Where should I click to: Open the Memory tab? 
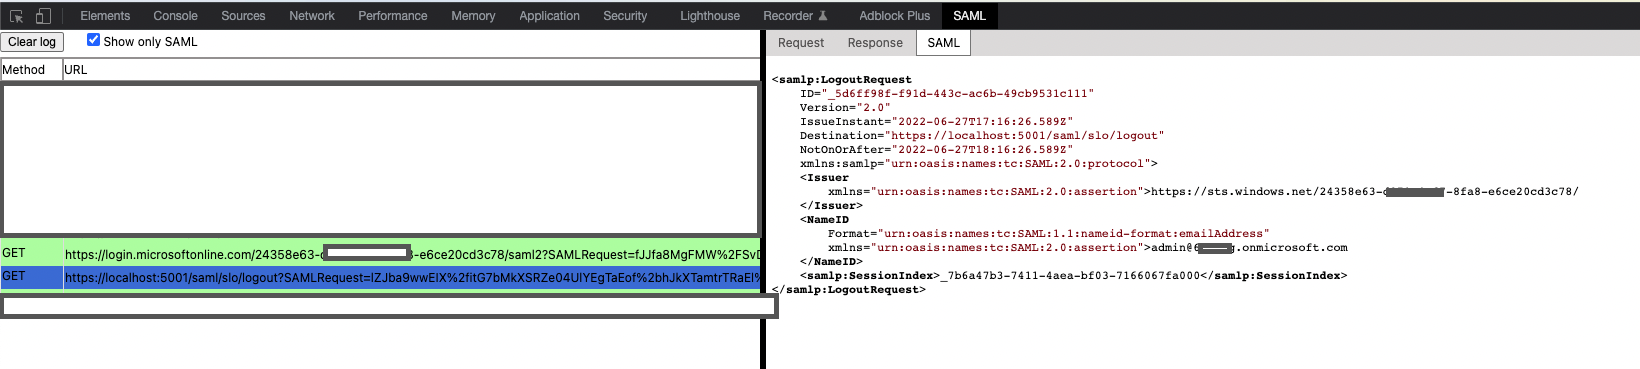[473, 16]
